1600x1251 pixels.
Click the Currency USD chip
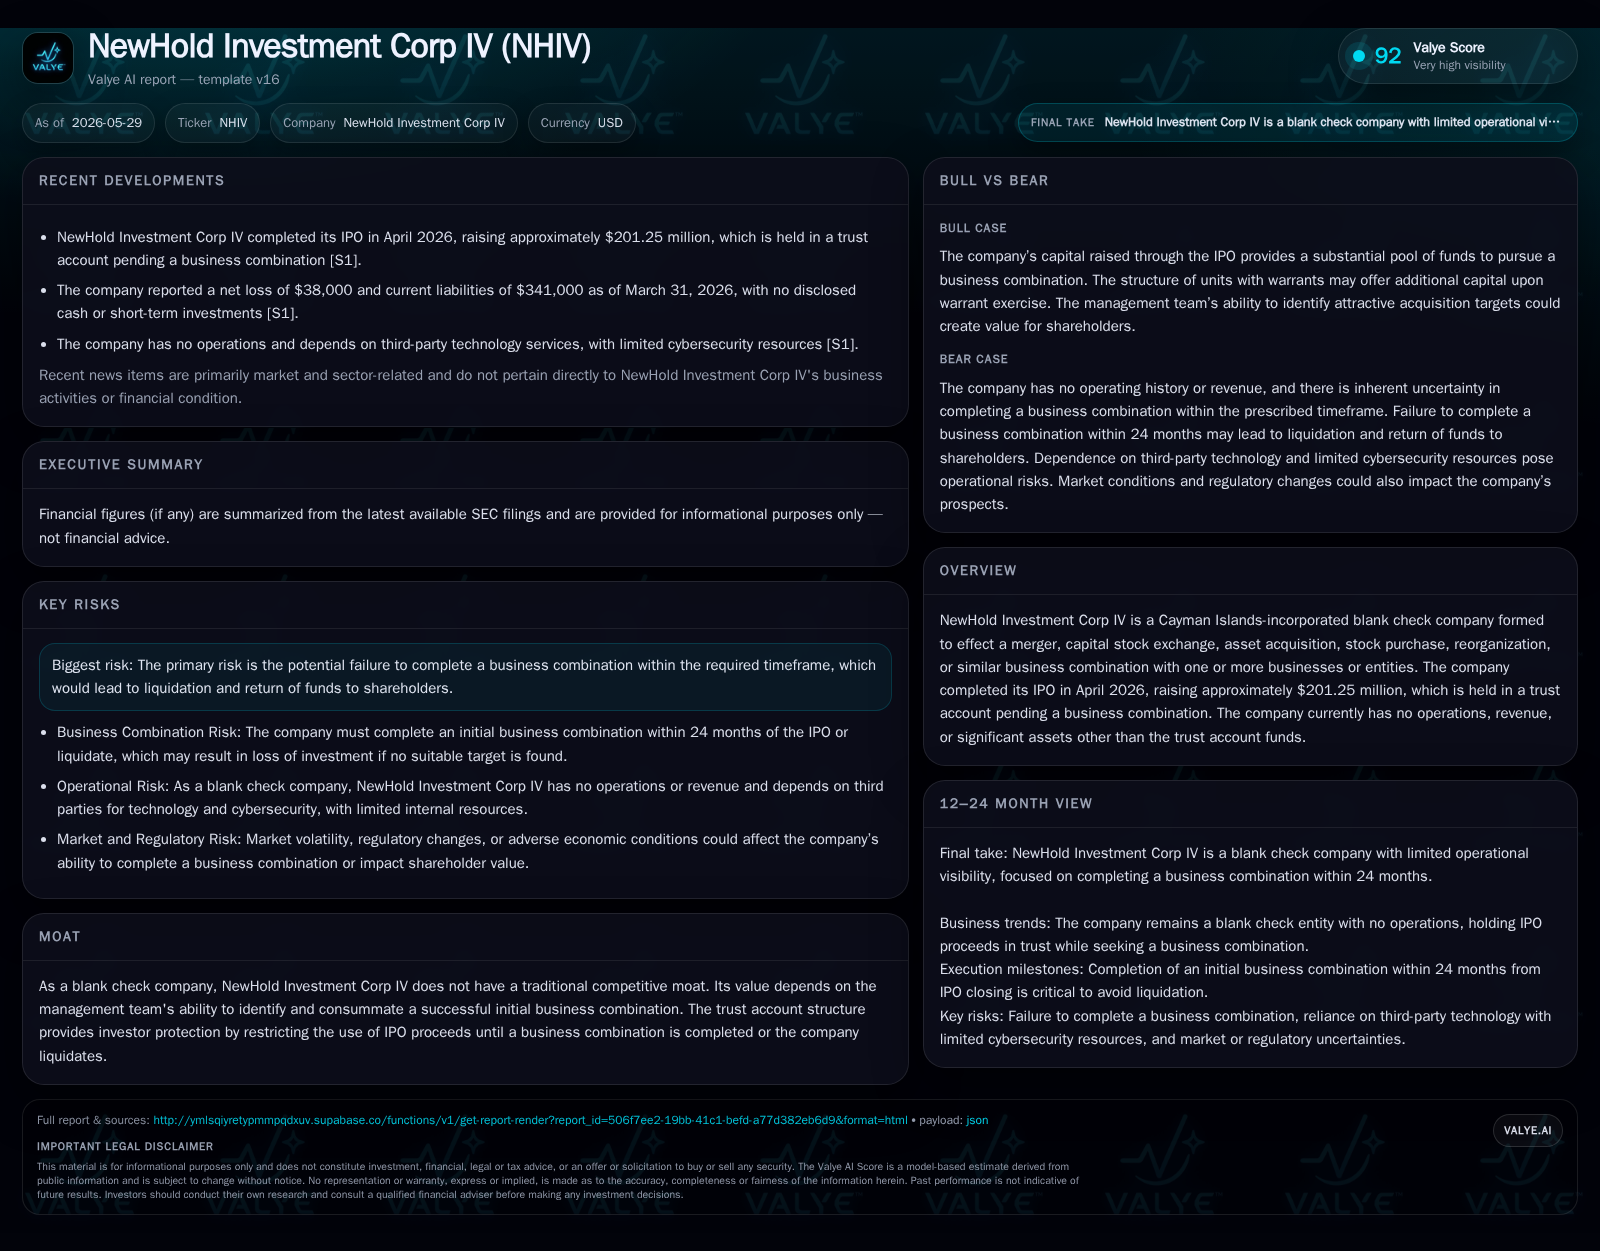[581, 123]
